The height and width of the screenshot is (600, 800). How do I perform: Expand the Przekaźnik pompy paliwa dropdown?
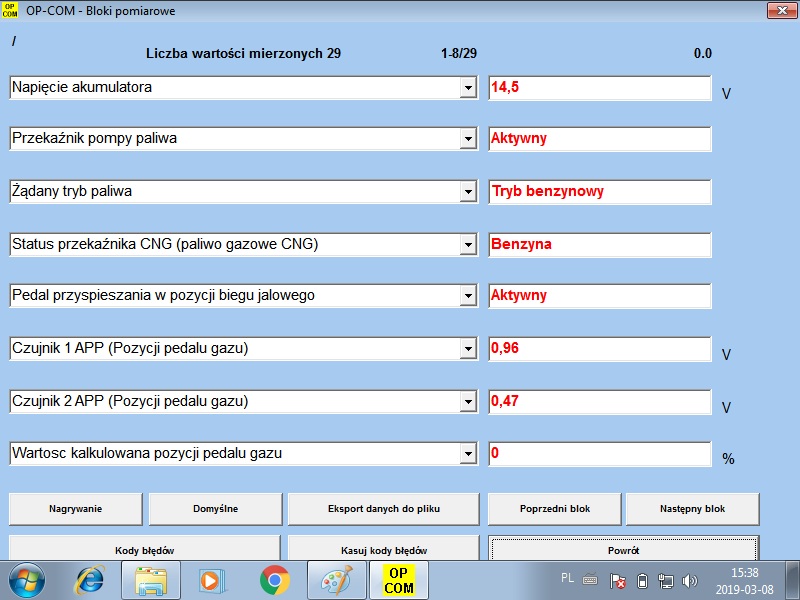pyautogui.click(x=467, y=140)
